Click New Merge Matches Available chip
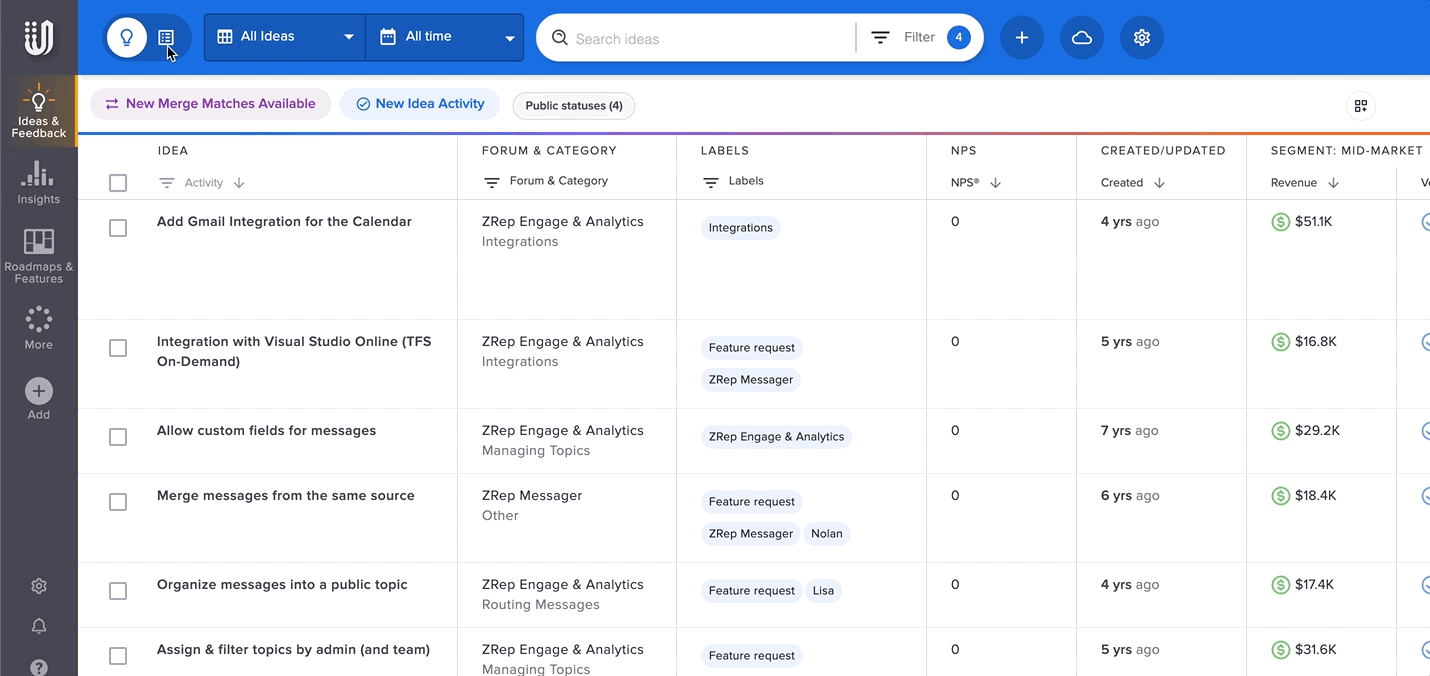 [210, 104]
